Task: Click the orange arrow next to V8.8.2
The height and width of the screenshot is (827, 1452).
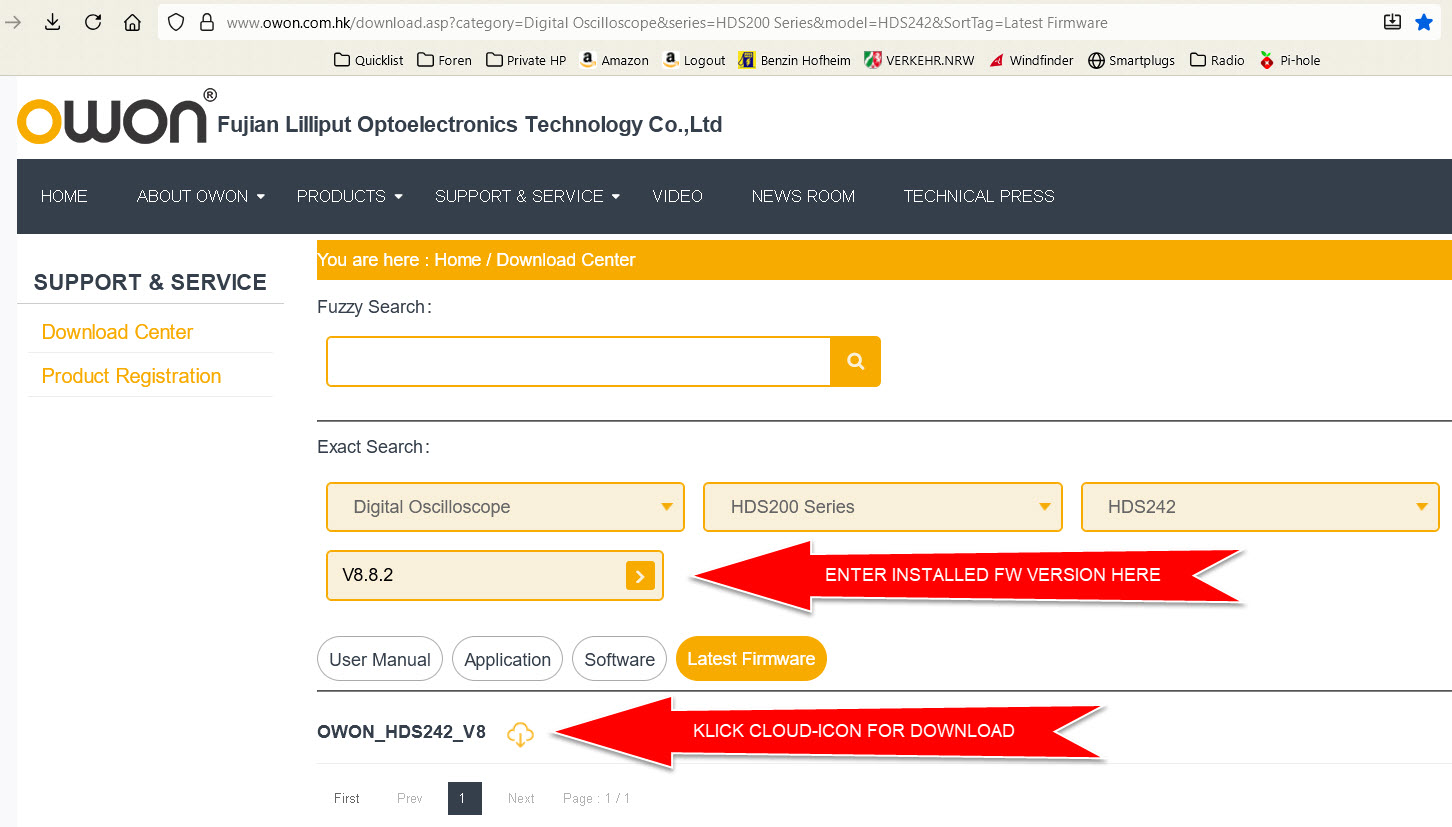Action: [x=640, y=576]
